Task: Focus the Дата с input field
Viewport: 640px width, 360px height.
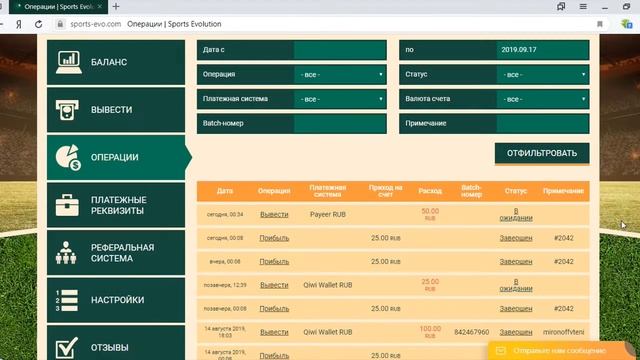Action: pos(340,50)
